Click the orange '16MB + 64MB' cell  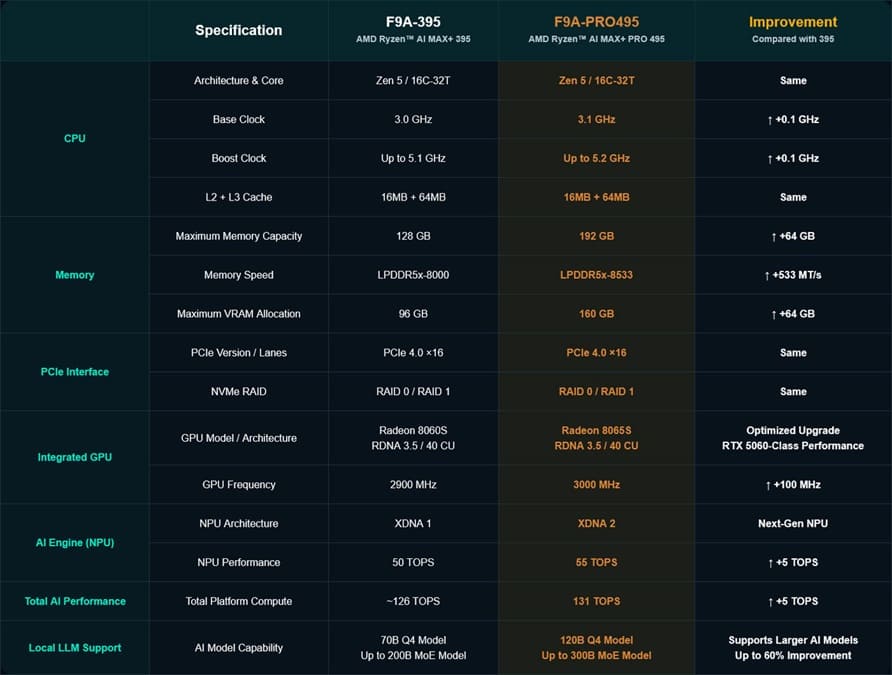tap(596, 197)
